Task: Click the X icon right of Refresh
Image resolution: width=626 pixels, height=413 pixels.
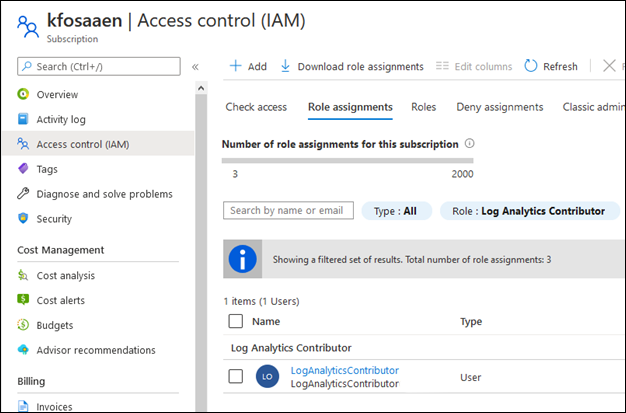Action: pos(609,66)
